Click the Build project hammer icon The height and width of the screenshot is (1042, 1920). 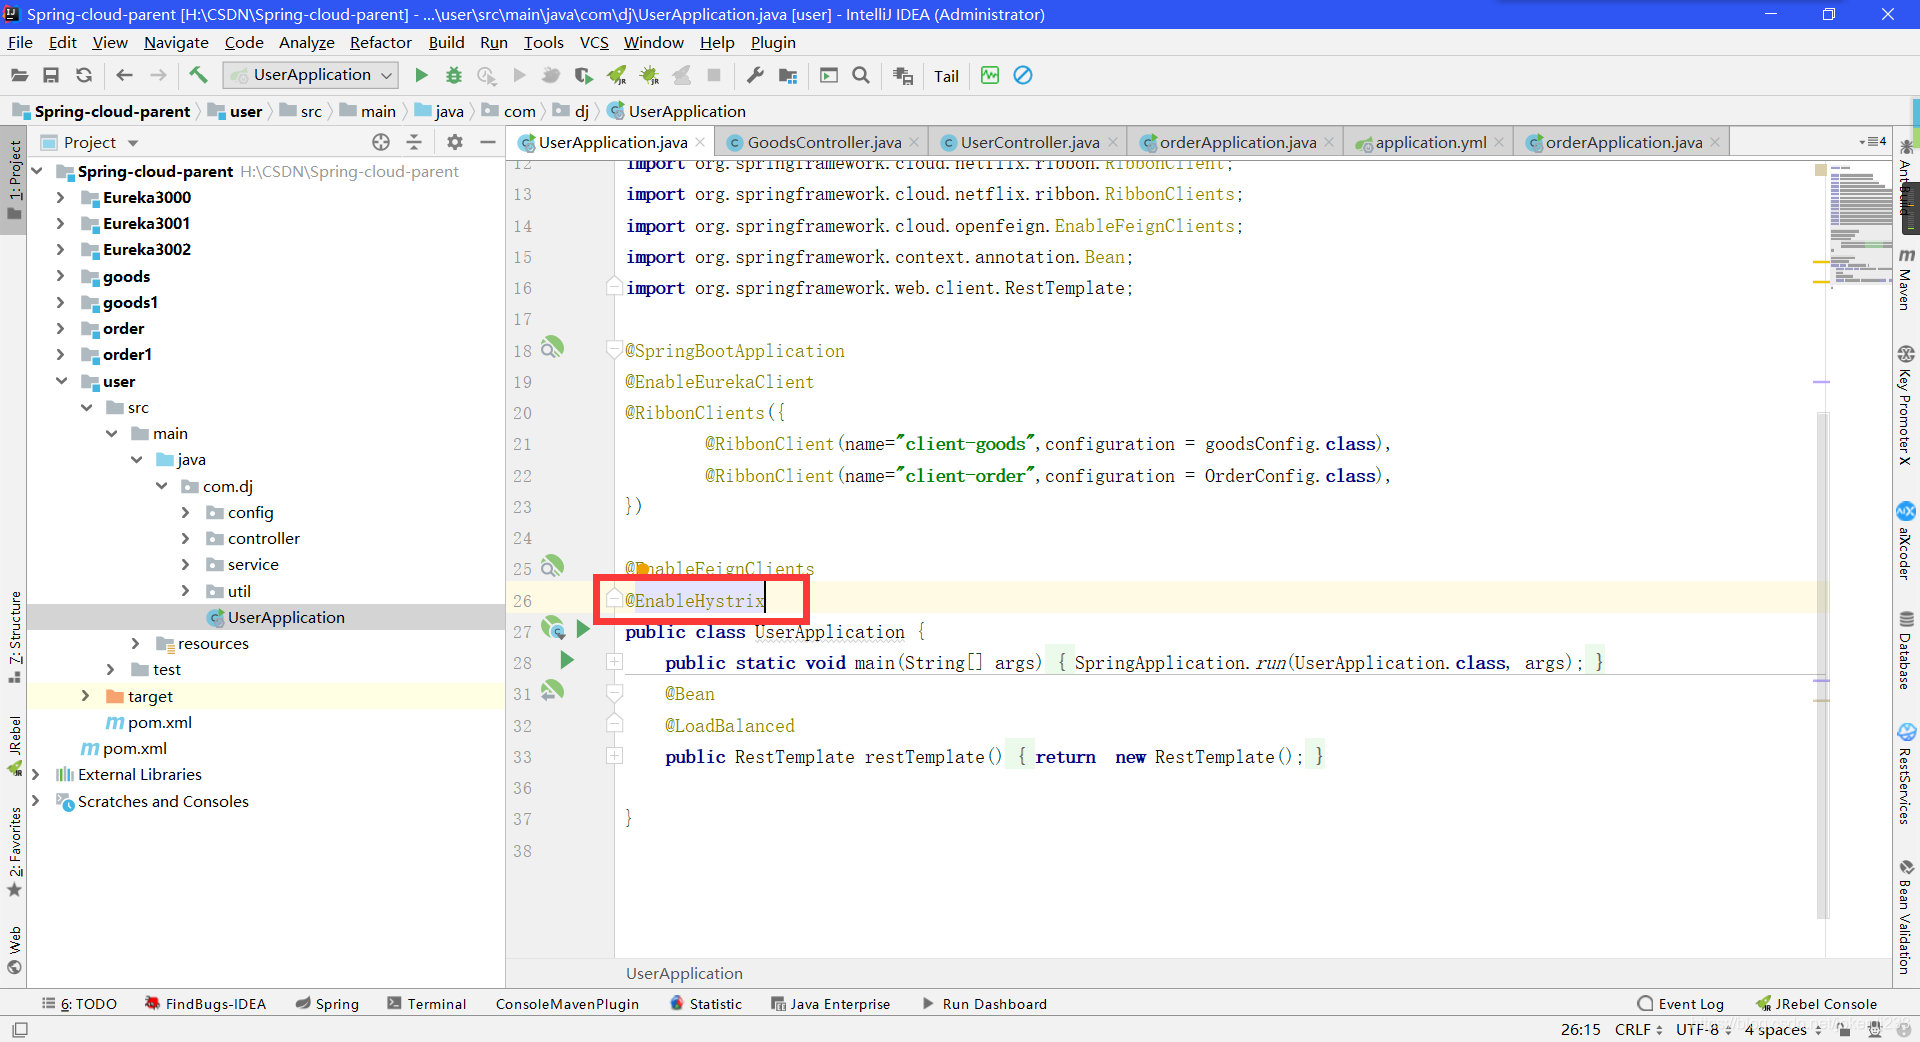(x=198, y=75)
